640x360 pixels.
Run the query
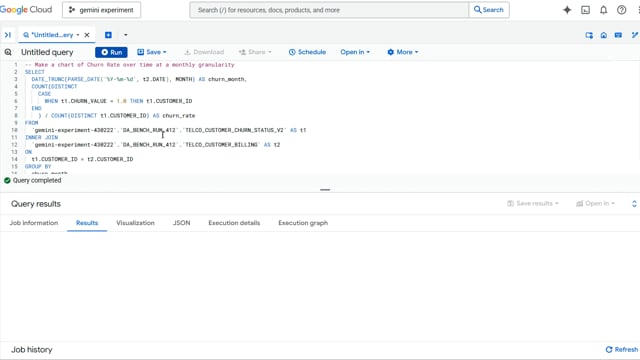pos(111,52)
